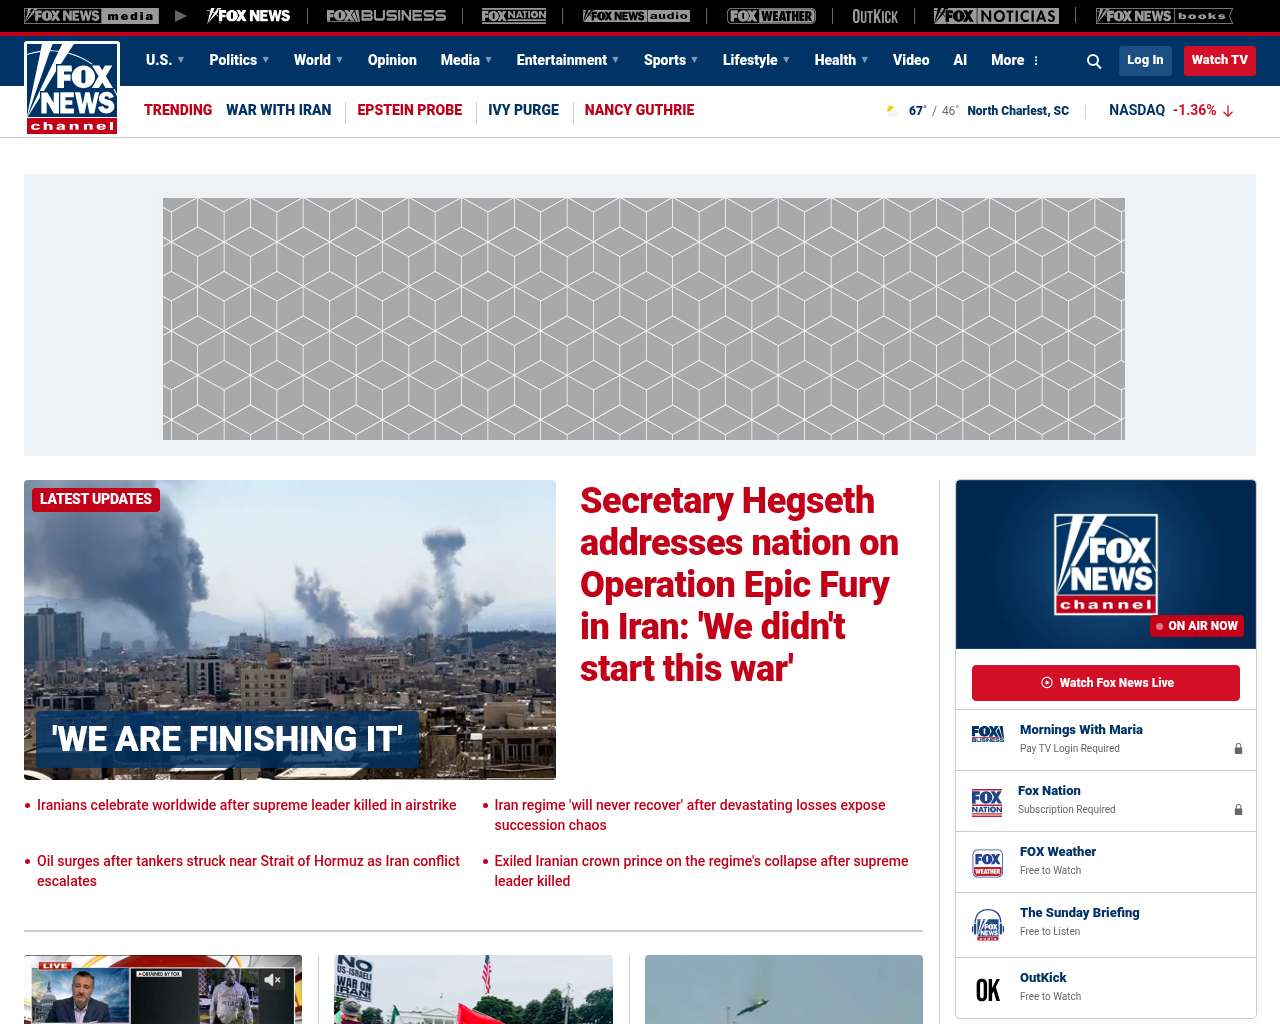Click the Fox News channel logo

[x=72, y=88]
